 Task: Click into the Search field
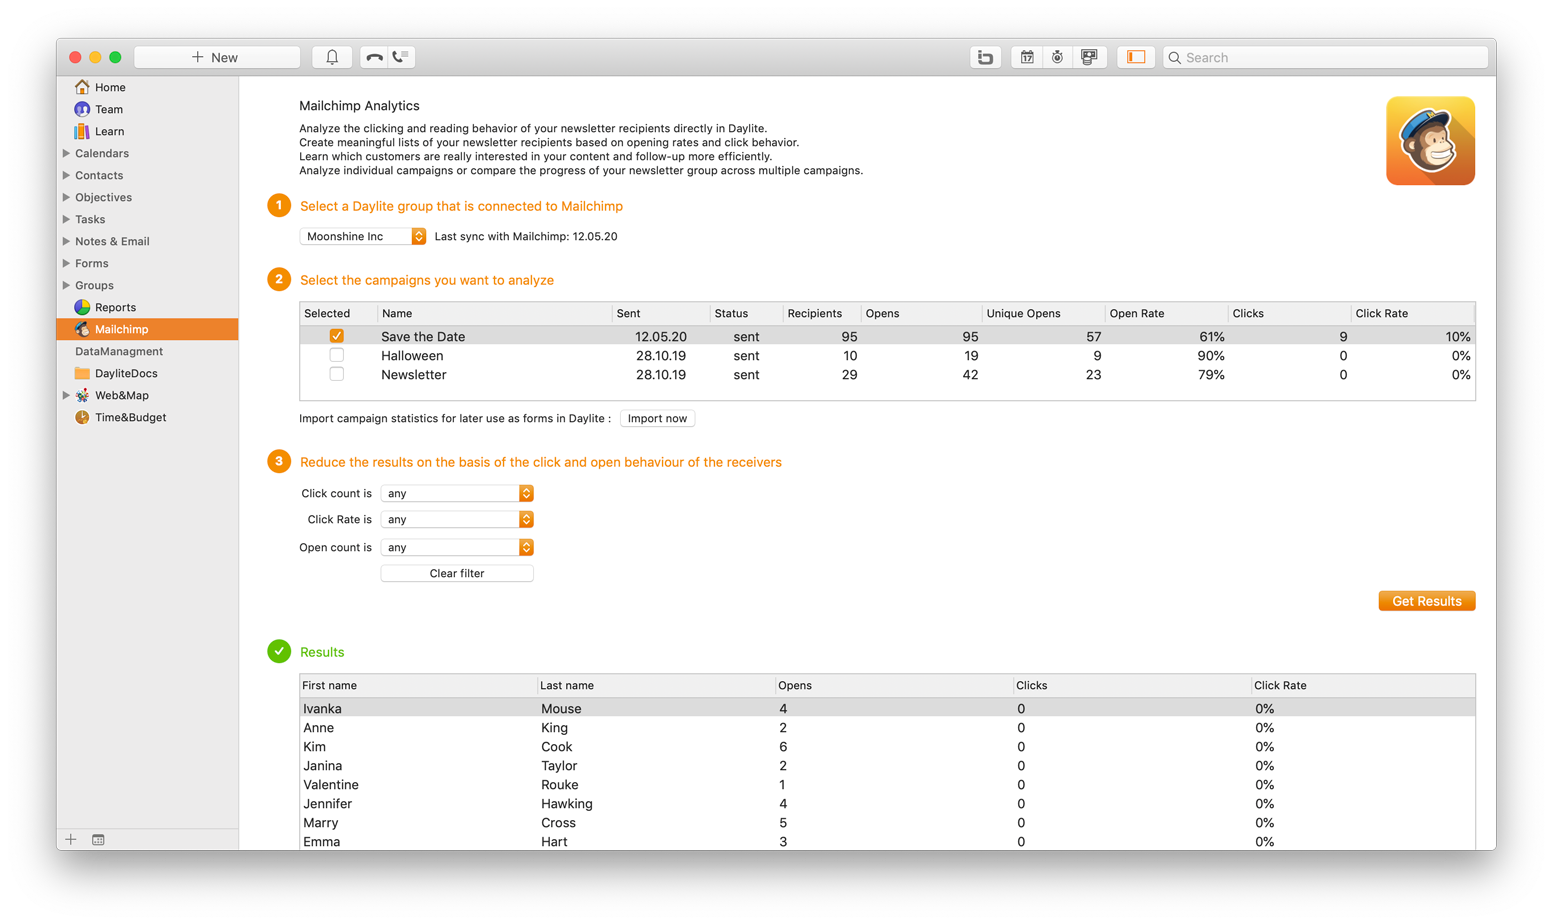(1326, 57)
